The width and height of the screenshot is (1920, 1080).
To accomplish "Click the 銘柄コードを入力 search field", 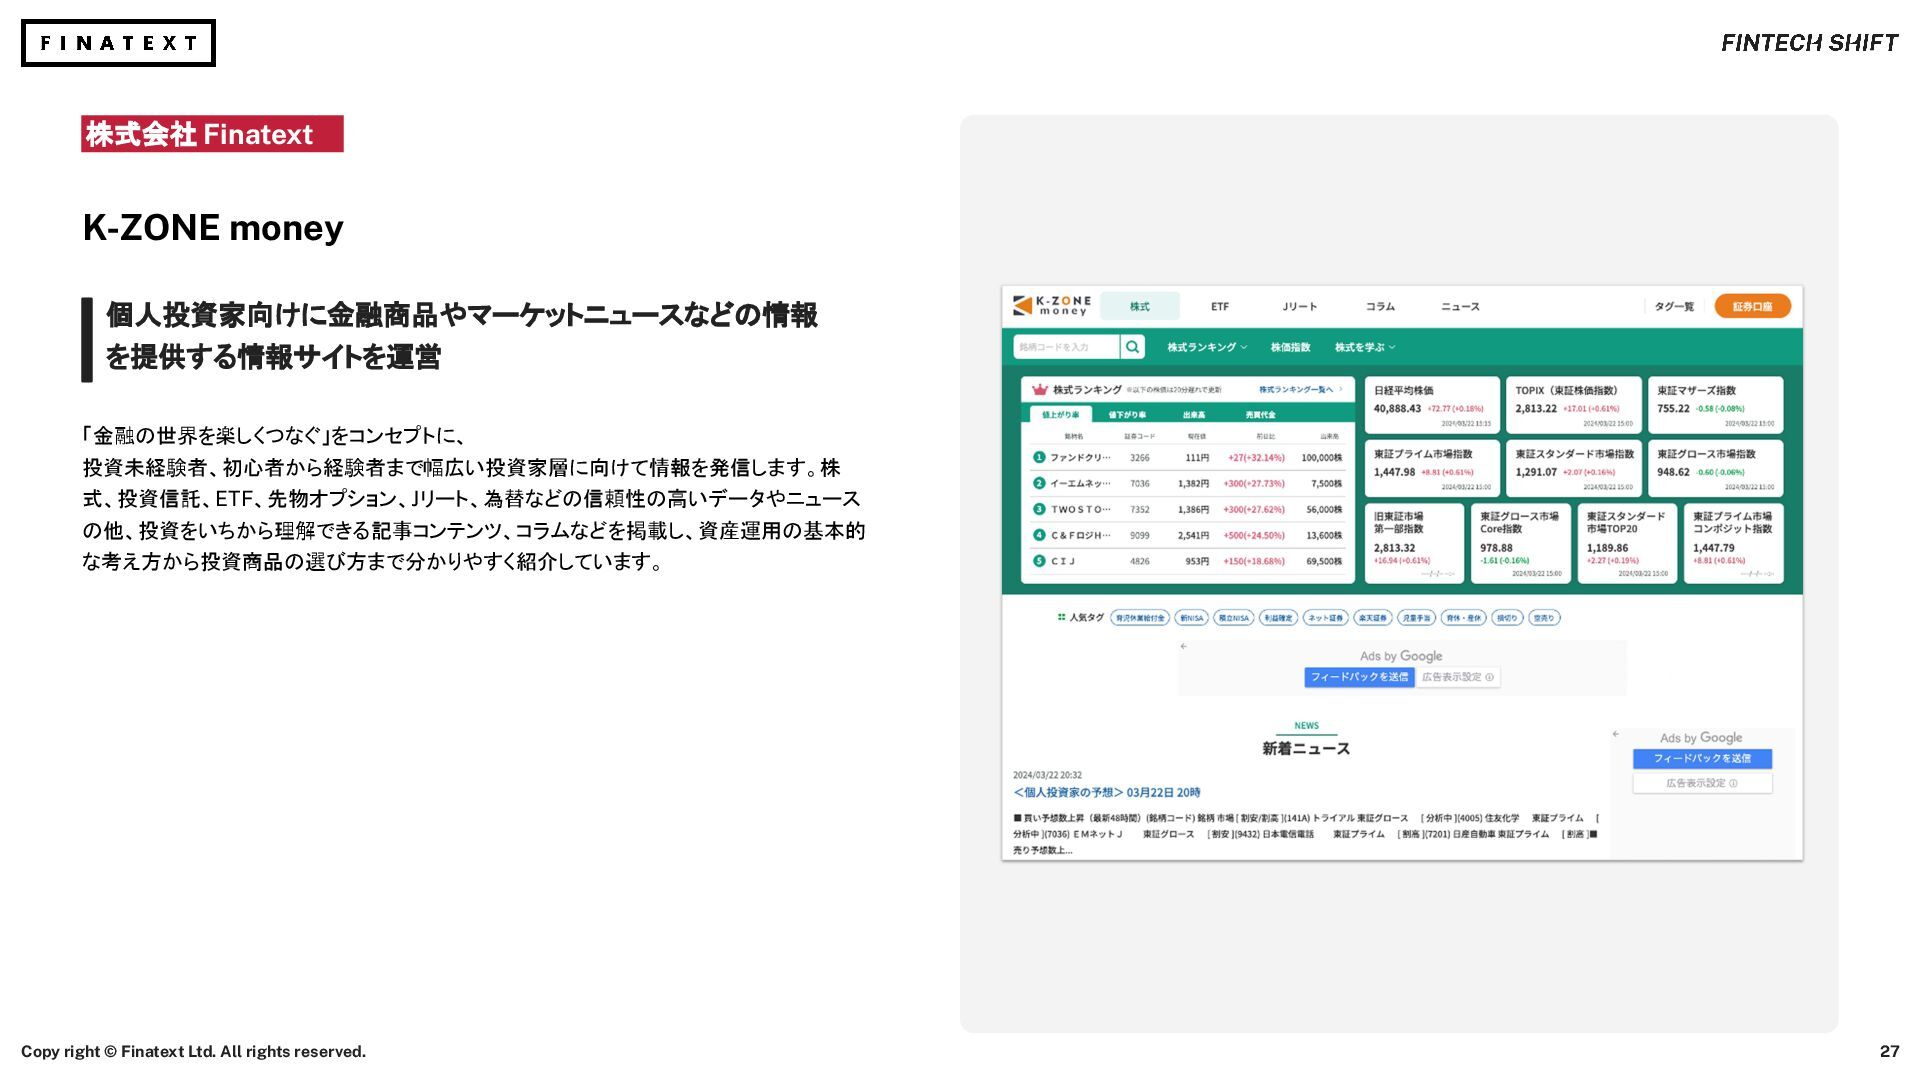I will 1066,347.
